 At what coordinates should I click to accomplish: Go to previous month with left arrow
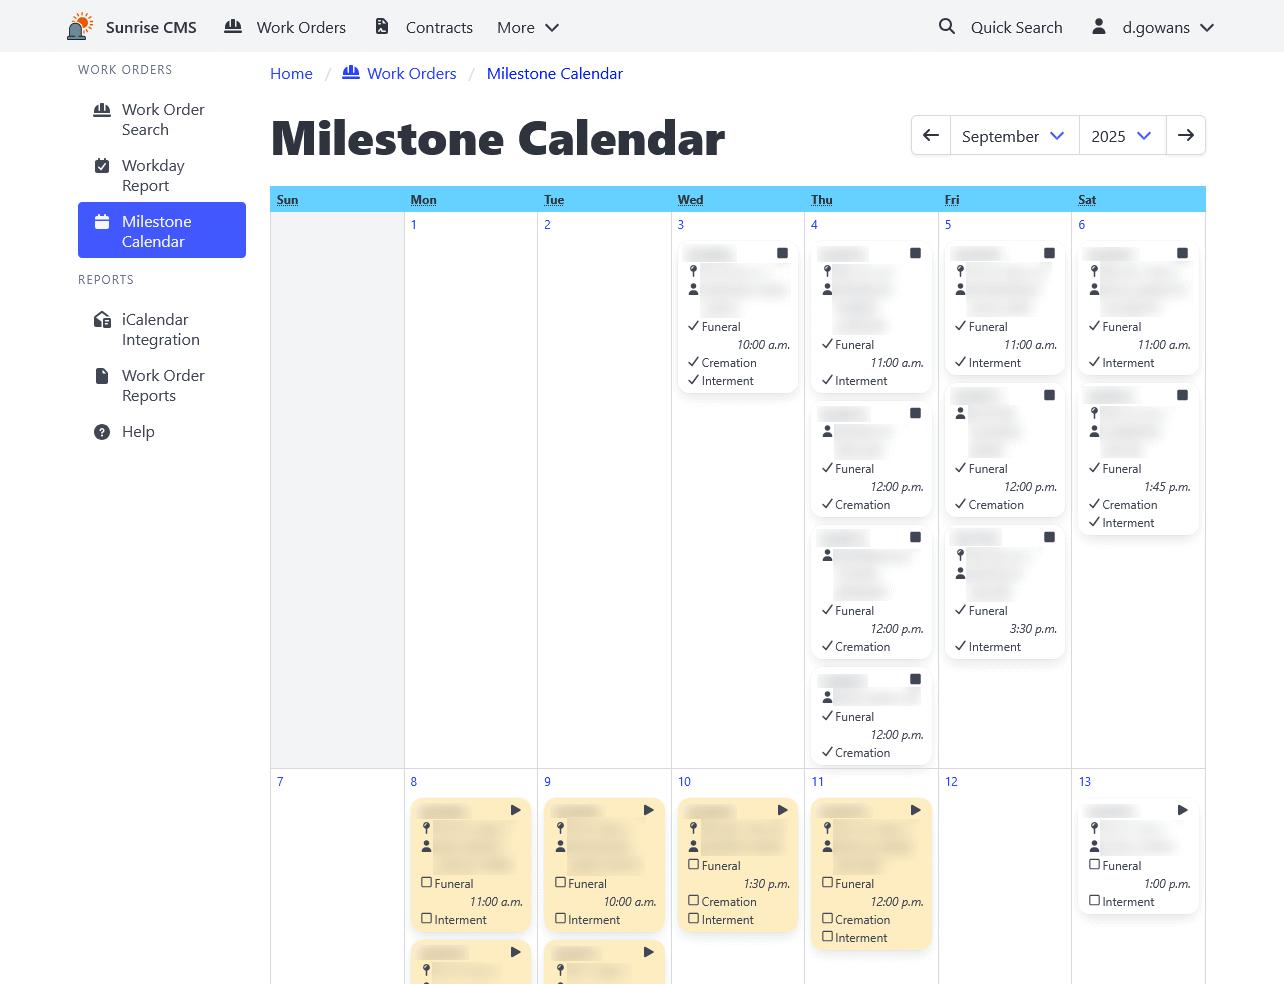931,135
